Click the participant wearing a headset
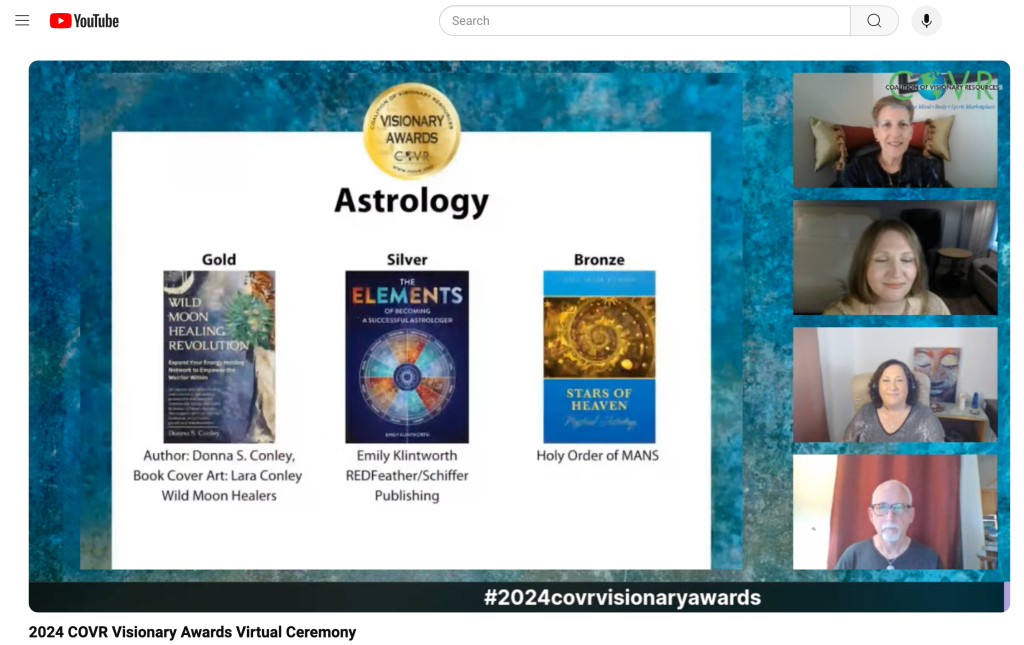 894,385
